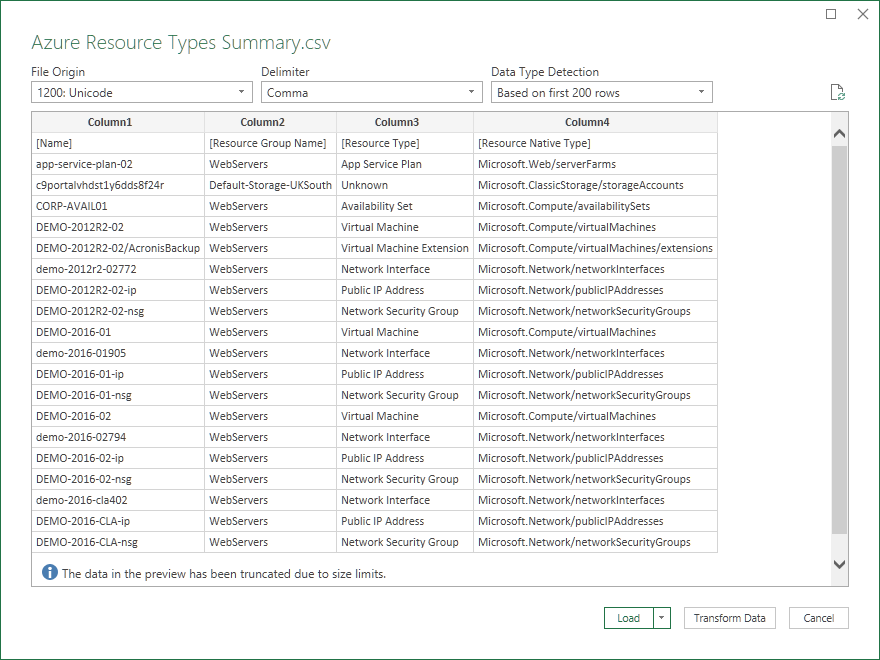
Task: Select the Column3 header
Action: coord(405,122)
